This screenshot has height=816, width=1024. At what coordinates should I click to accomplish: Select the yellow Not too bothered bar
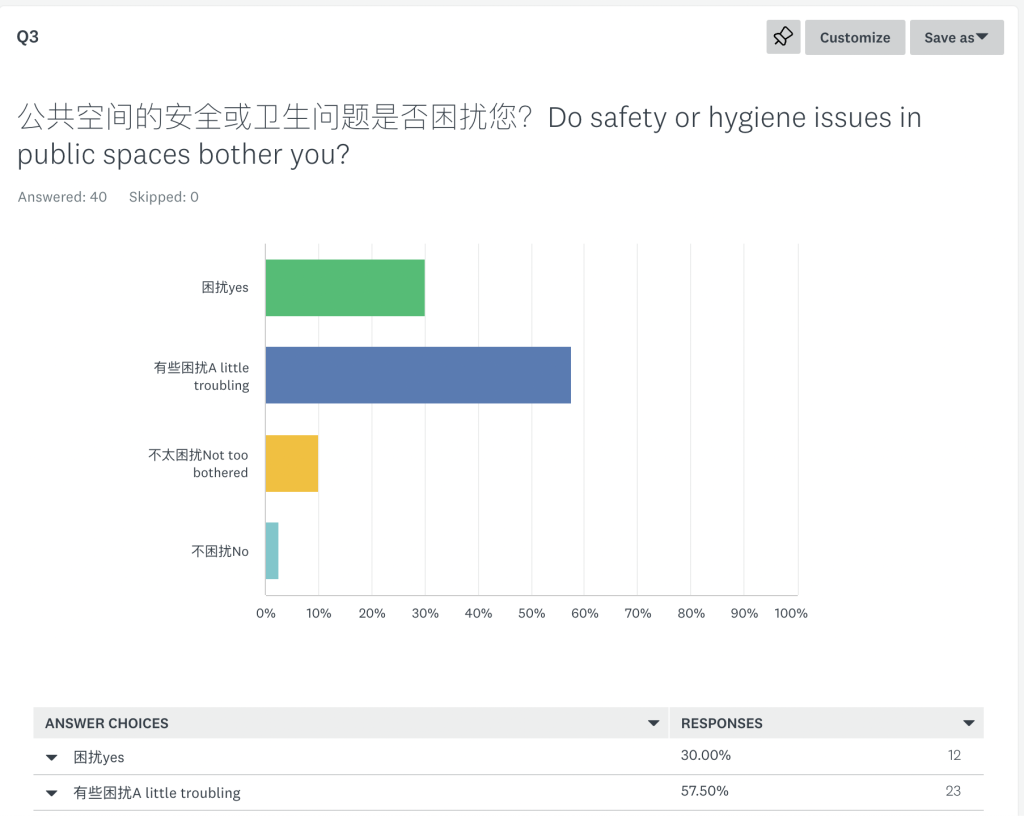(x=292, y=463)
